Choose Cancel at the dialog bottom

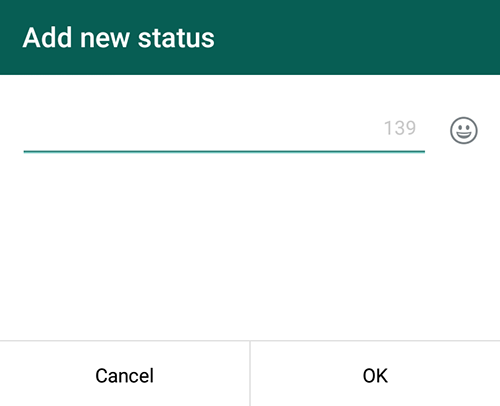click(x=124, y=376)
